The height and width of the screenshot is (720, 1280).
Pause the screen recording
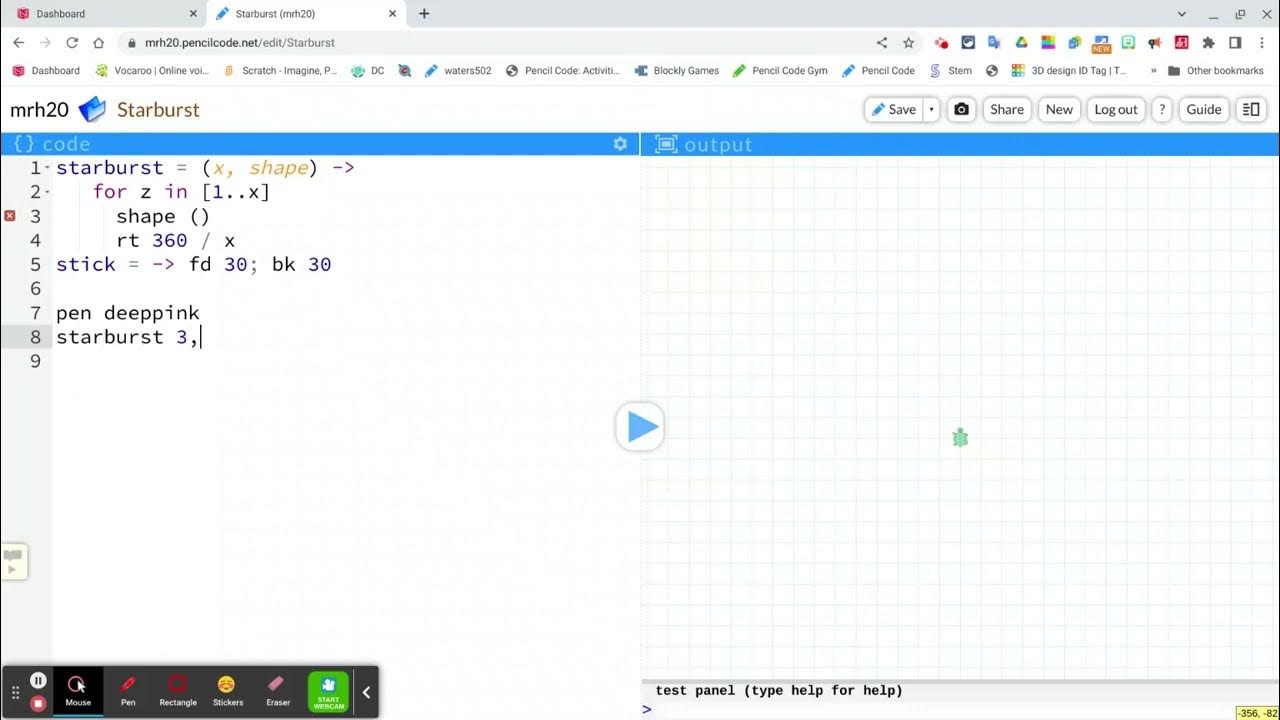[38, 680]
